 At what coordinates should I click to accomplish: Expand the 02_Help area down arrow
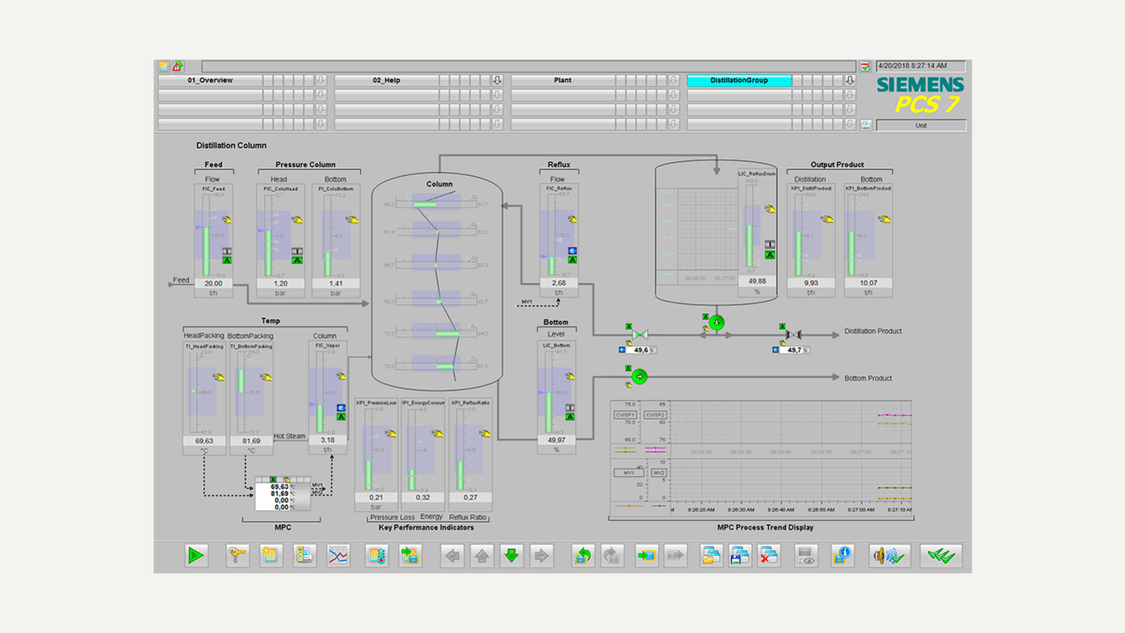pos(497,80)
